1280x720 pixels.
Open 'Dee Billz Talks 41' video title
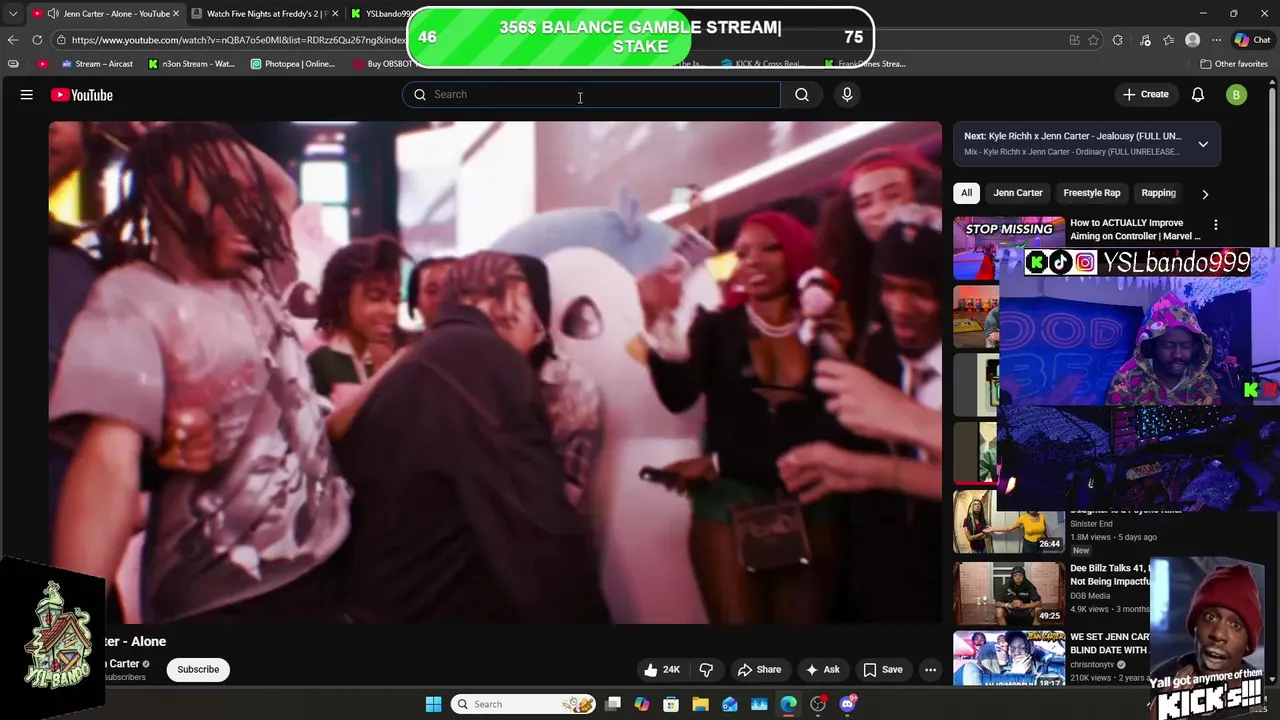(x=1110, y=575)
